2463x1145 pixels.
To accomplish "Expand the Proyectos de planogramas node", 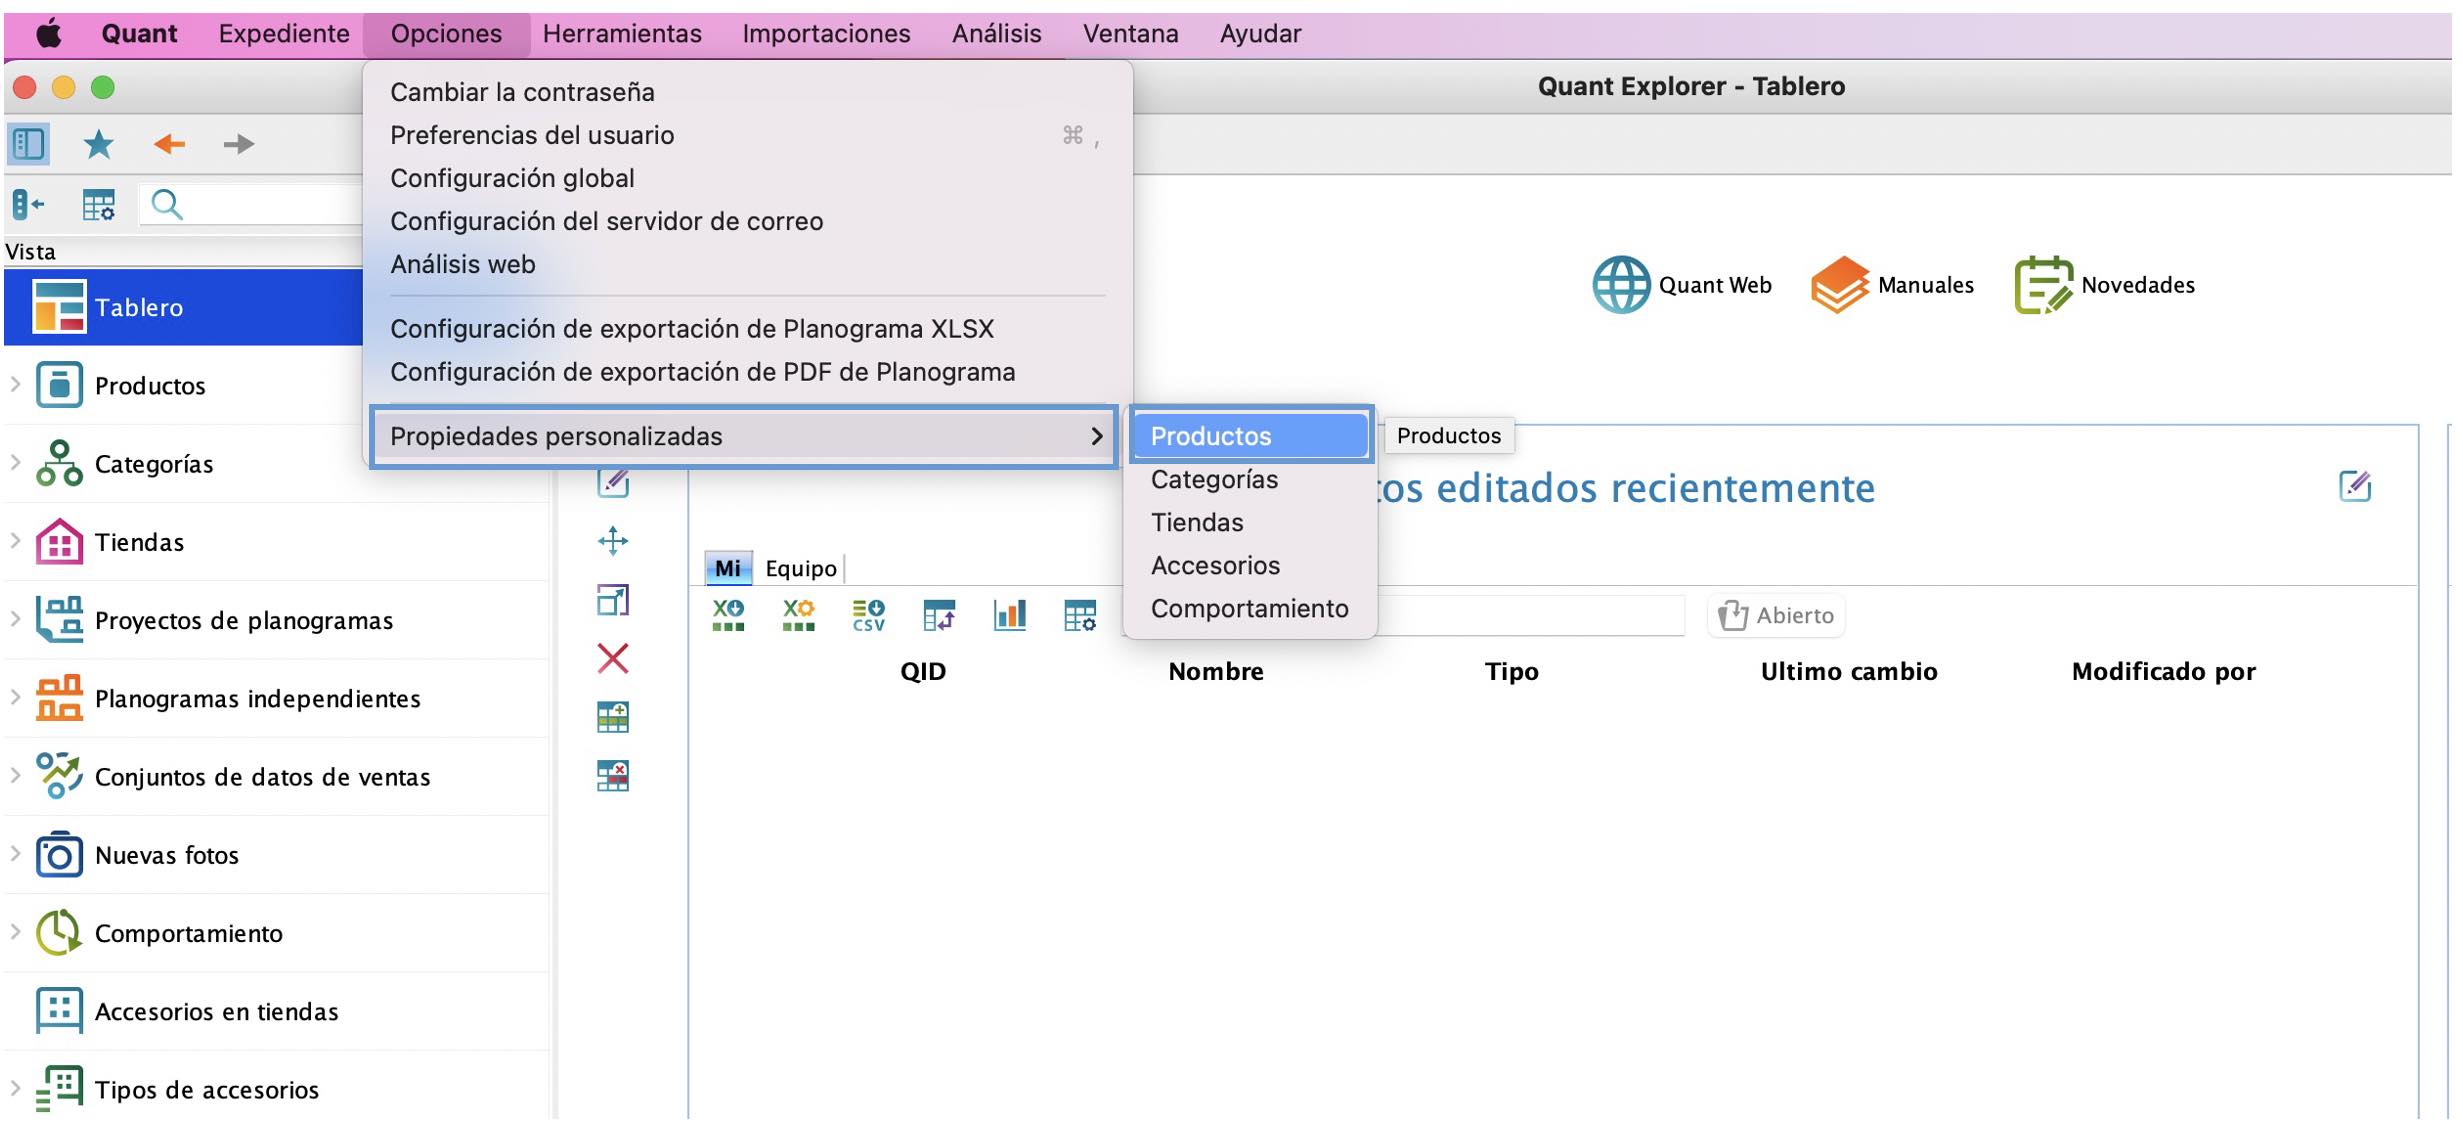I will pyautogui.click(x=15, y=620).
